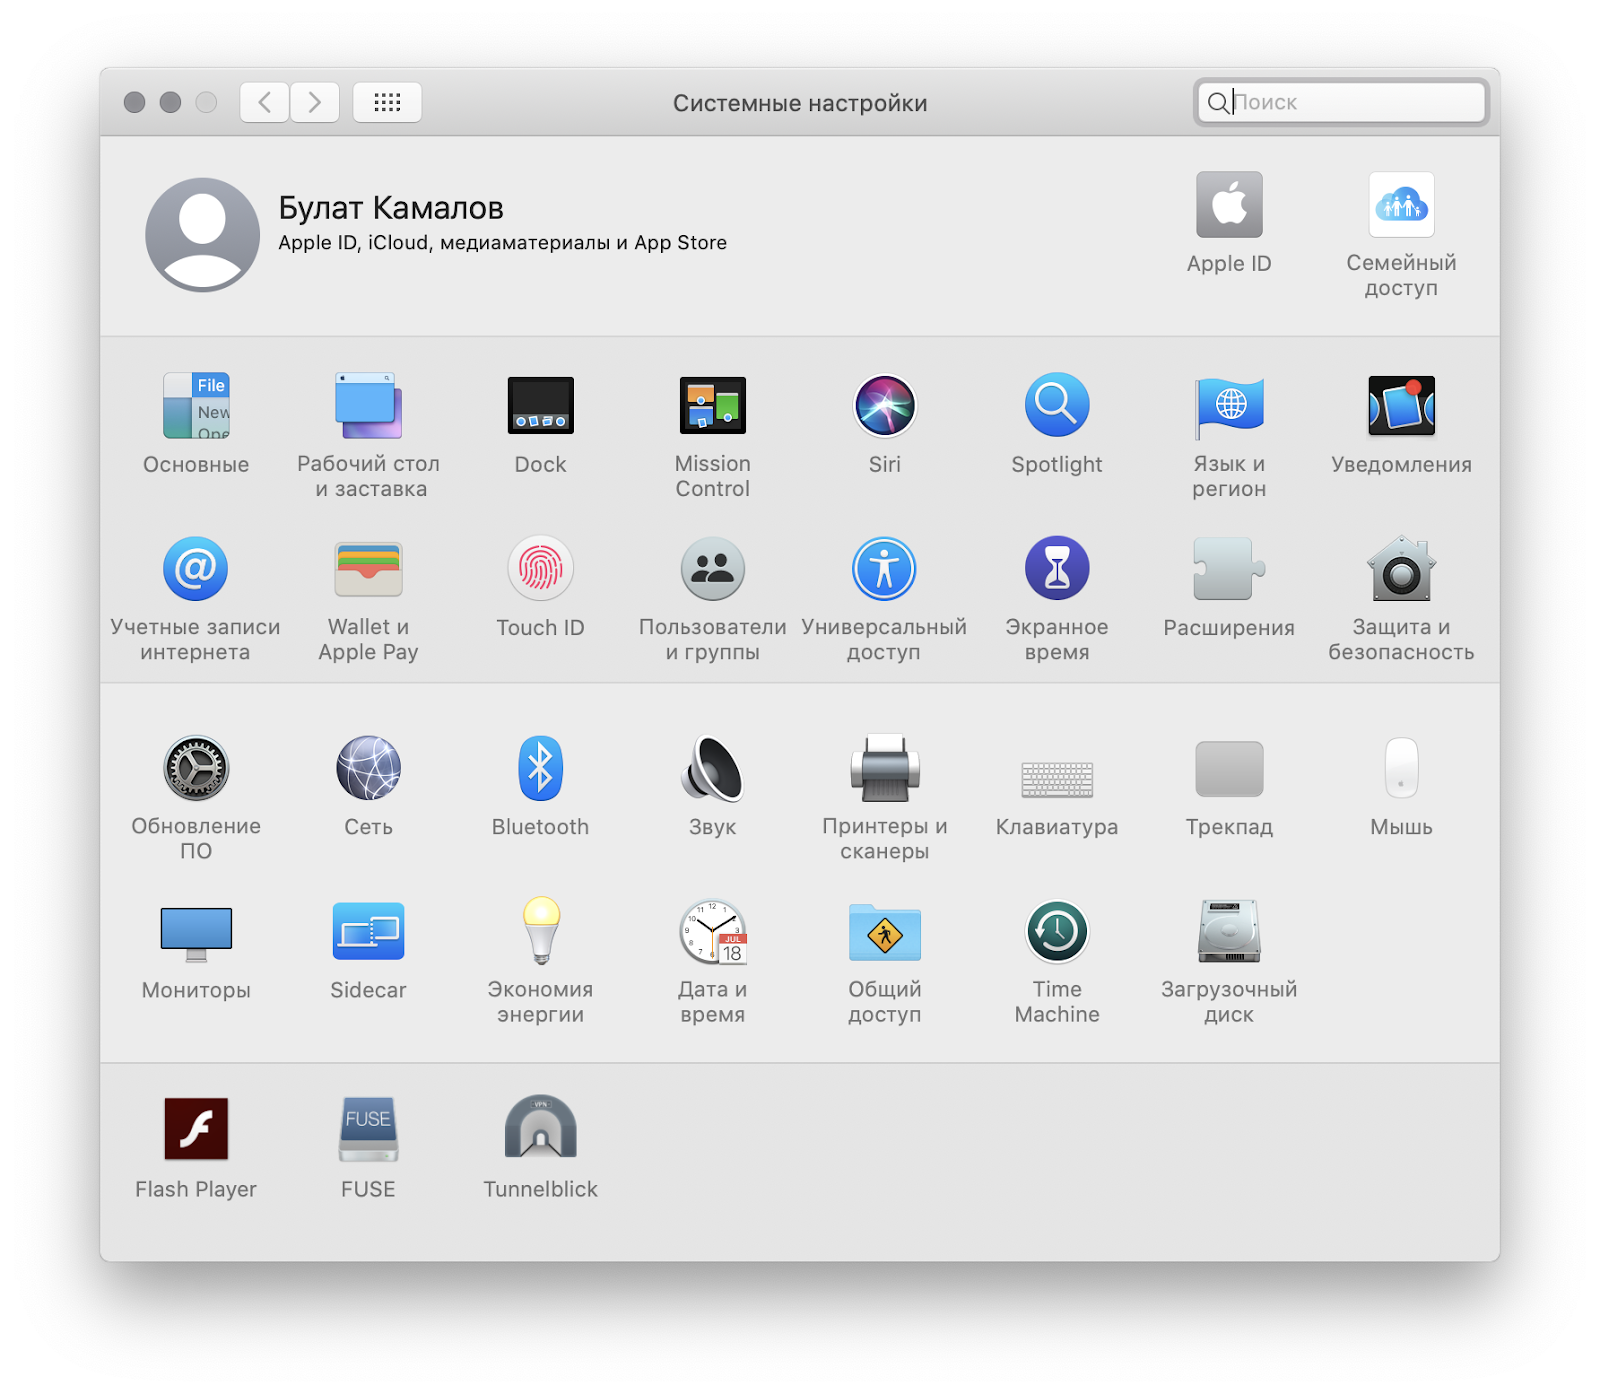Open Spotlight preferences

click(x=1057, y=406)
